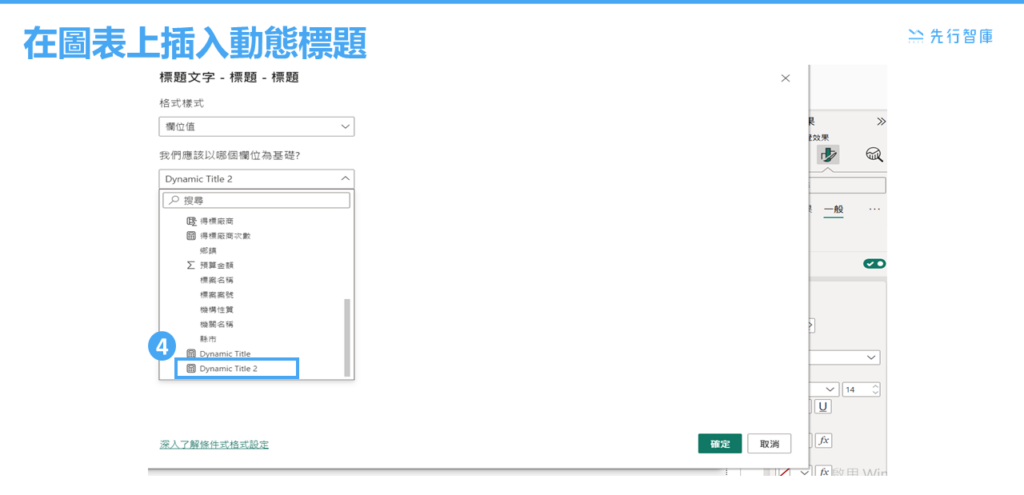Cancel the dialog with 取消
The height and width of the screenshot is (495, 1024).
coord(769,443)
